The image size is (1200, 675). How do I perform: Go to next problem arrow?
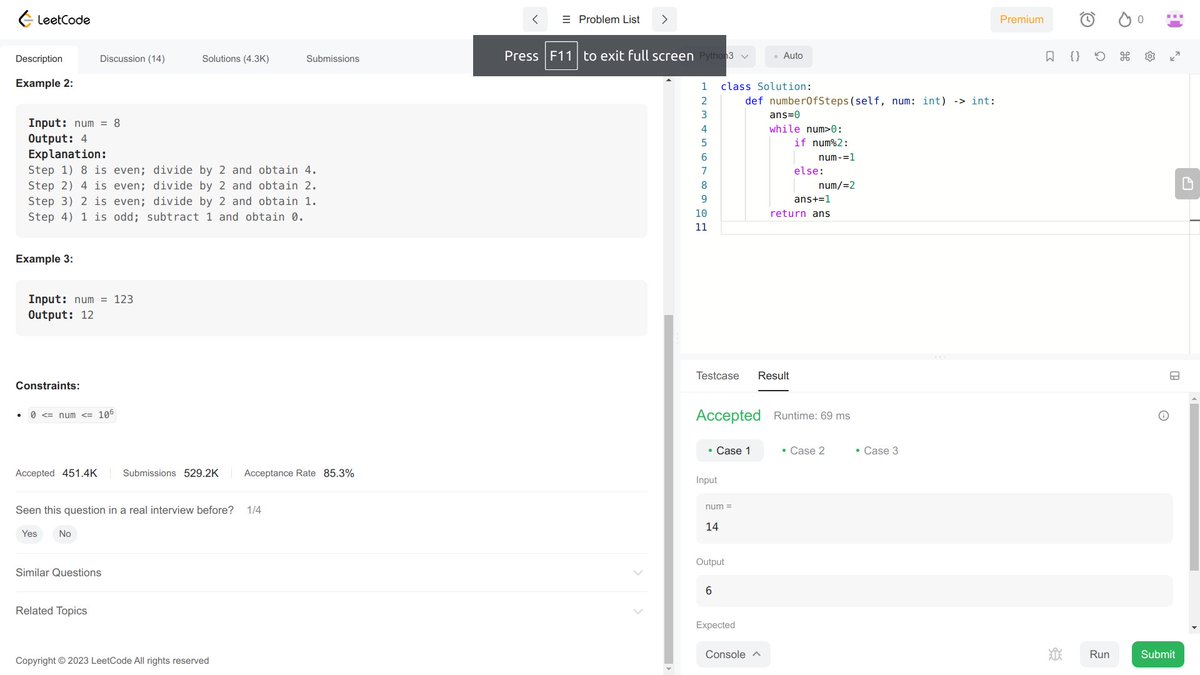pyautogui.click(x=664, y=19)
